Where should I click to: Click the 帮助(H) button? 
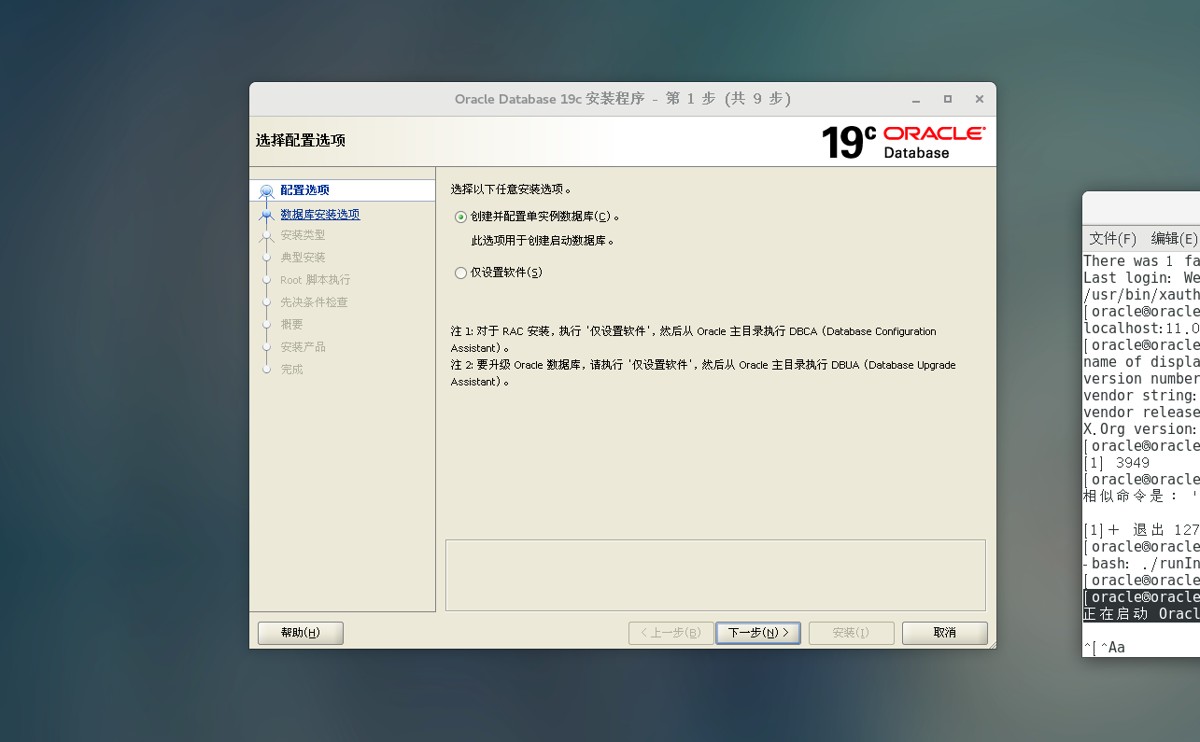(301, 633)
